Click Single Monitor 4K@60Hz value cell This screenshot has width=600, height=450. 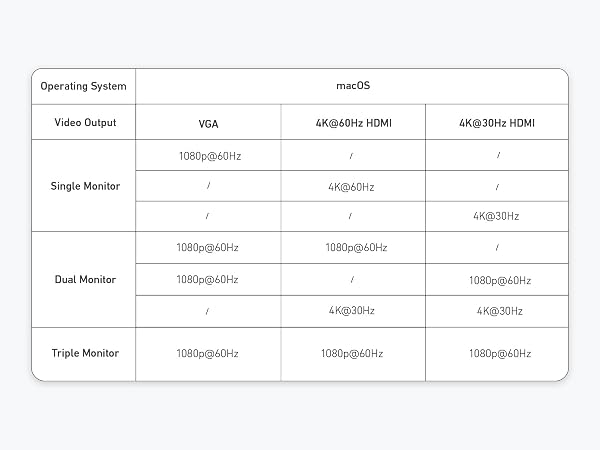tap(353, 186)
